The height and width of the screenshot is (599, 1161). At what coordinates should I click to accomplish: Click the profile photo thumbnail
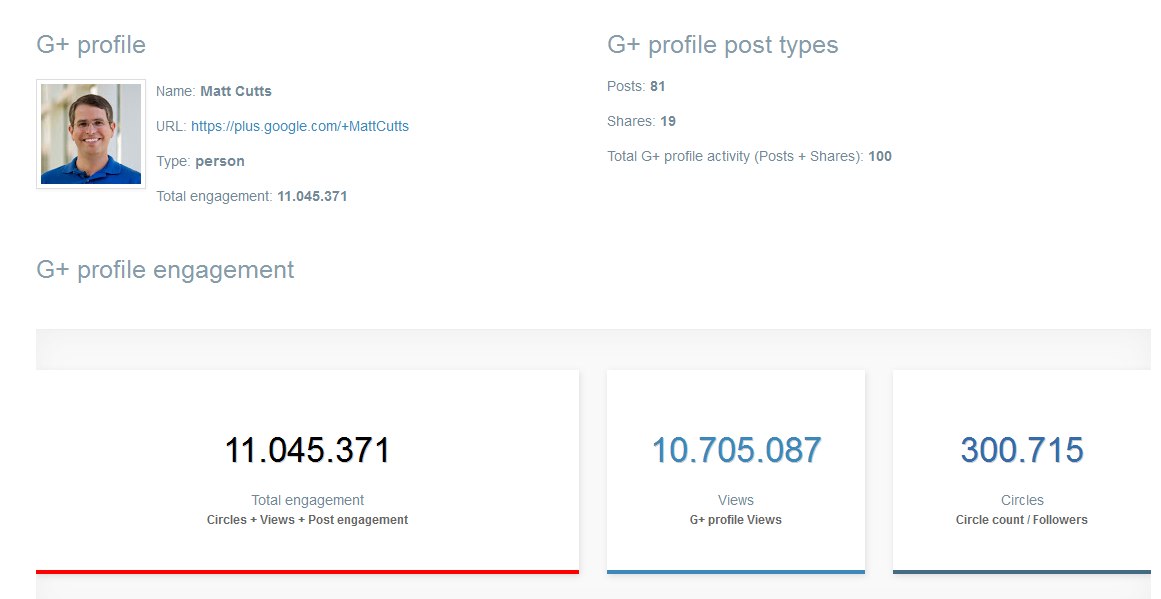(91, 134)
